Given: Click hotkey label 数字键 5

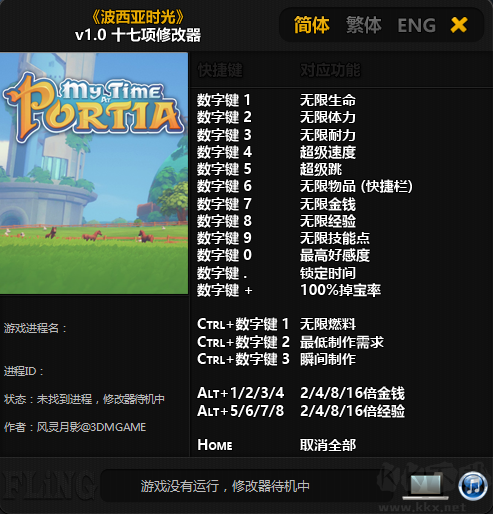Looking at the screenshot, I should click(x=224, y=169).
